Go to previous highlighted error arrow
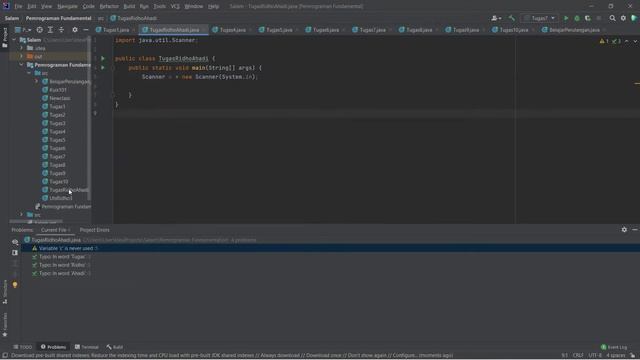Image resolution: width=640 pixels, height=360 pixels. (627, 41)
